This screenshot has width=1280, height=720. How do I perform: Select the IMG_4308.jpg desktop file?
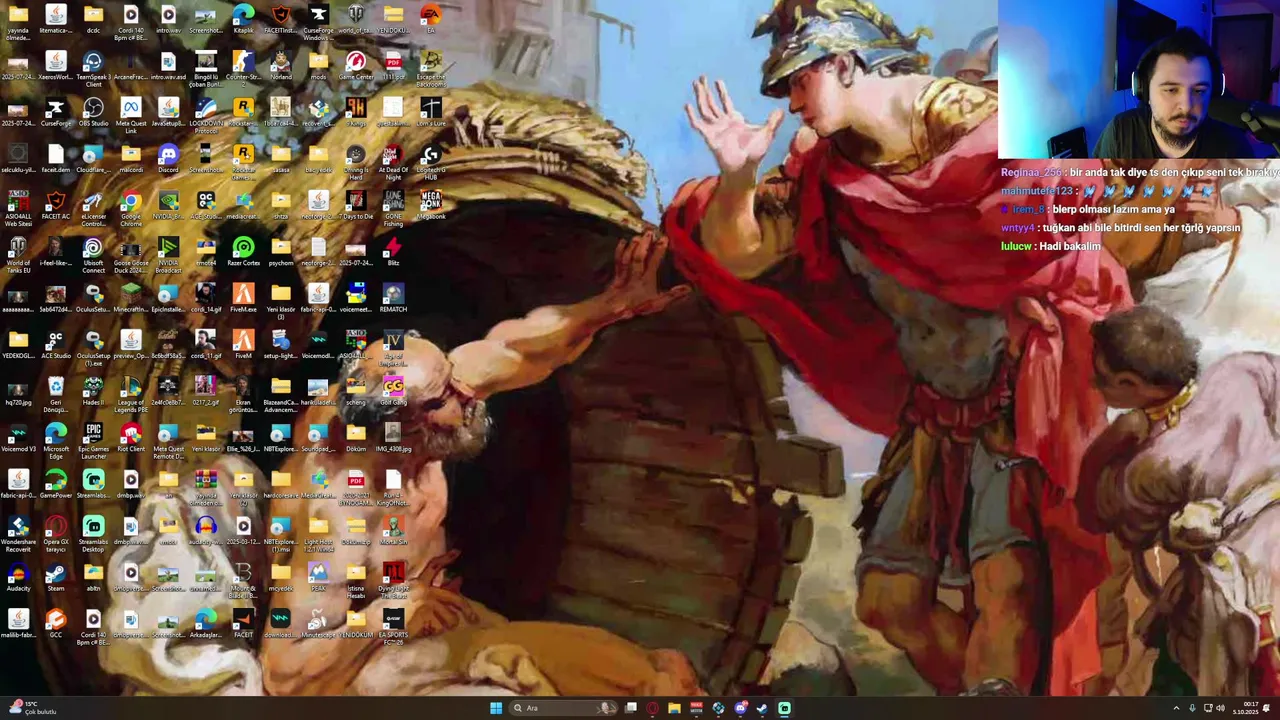coord(393,438)
